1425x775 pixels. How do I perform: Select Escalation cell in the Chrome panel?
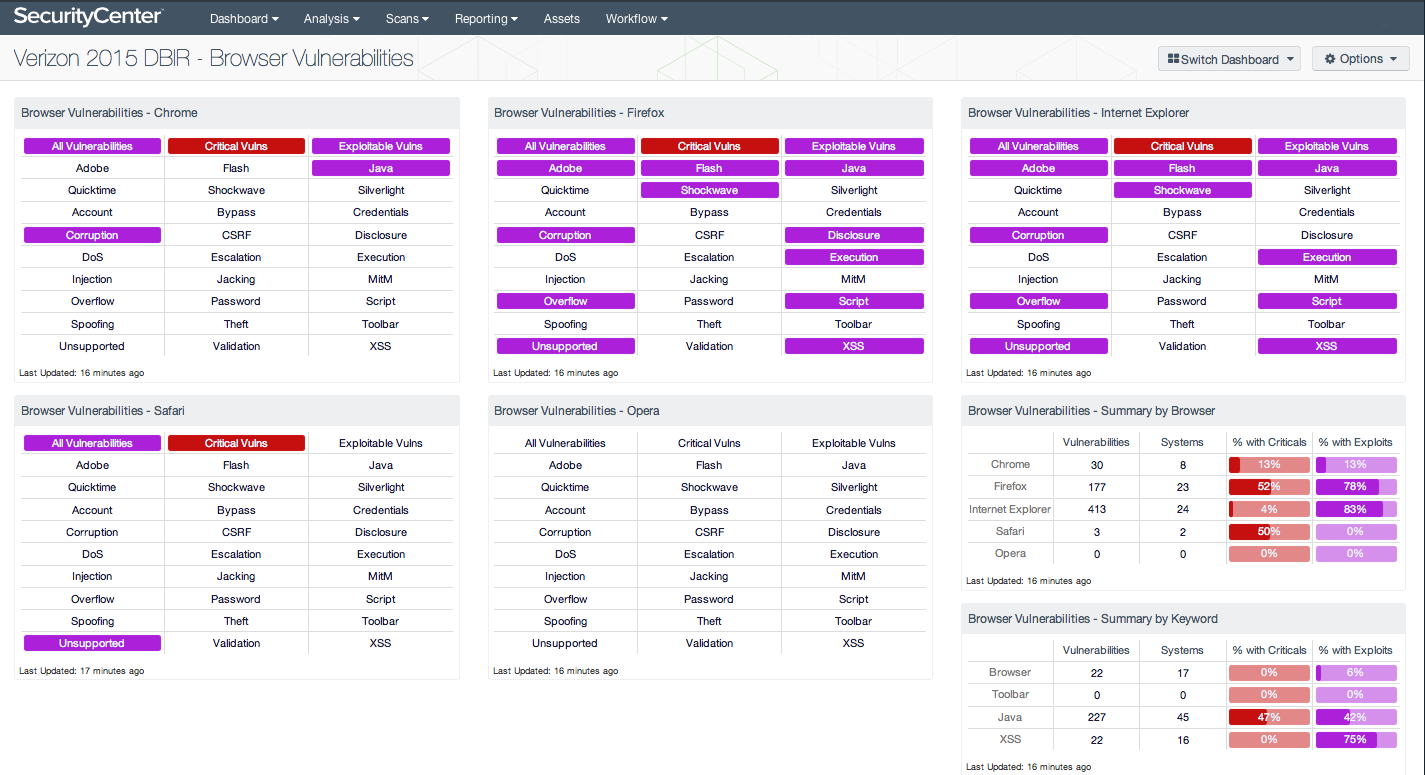point(236,257)
